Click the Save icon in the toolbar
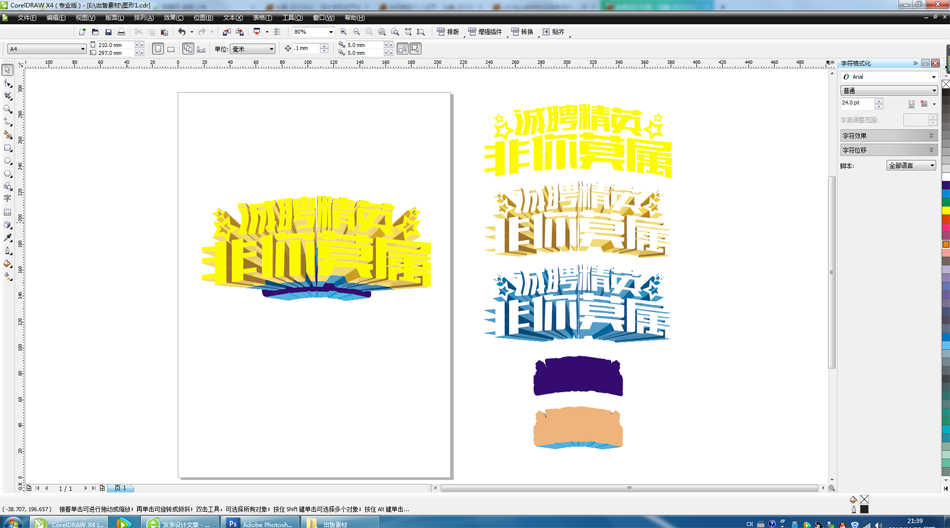Image resolution: width=950 pixels, height=528 pixels. [108, 32]
